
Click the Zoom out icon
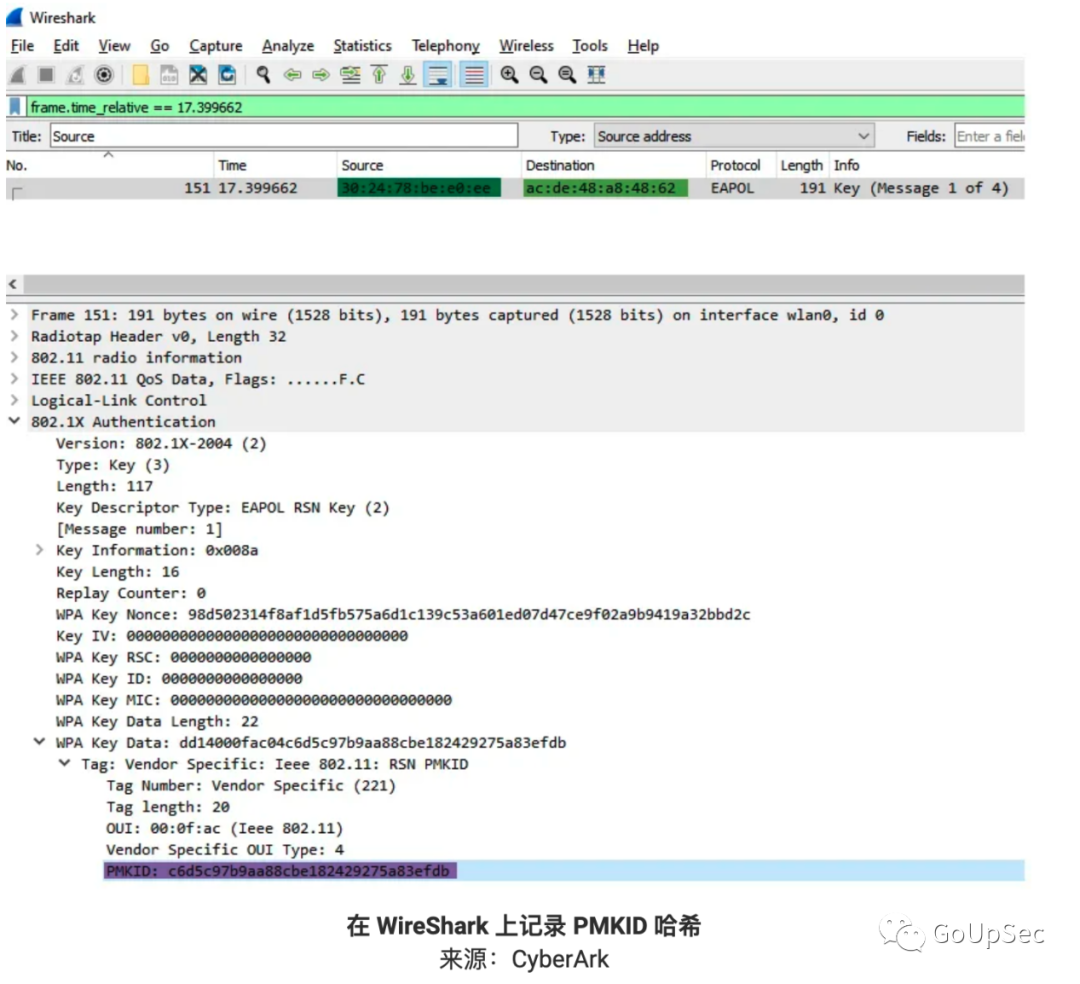539,74
